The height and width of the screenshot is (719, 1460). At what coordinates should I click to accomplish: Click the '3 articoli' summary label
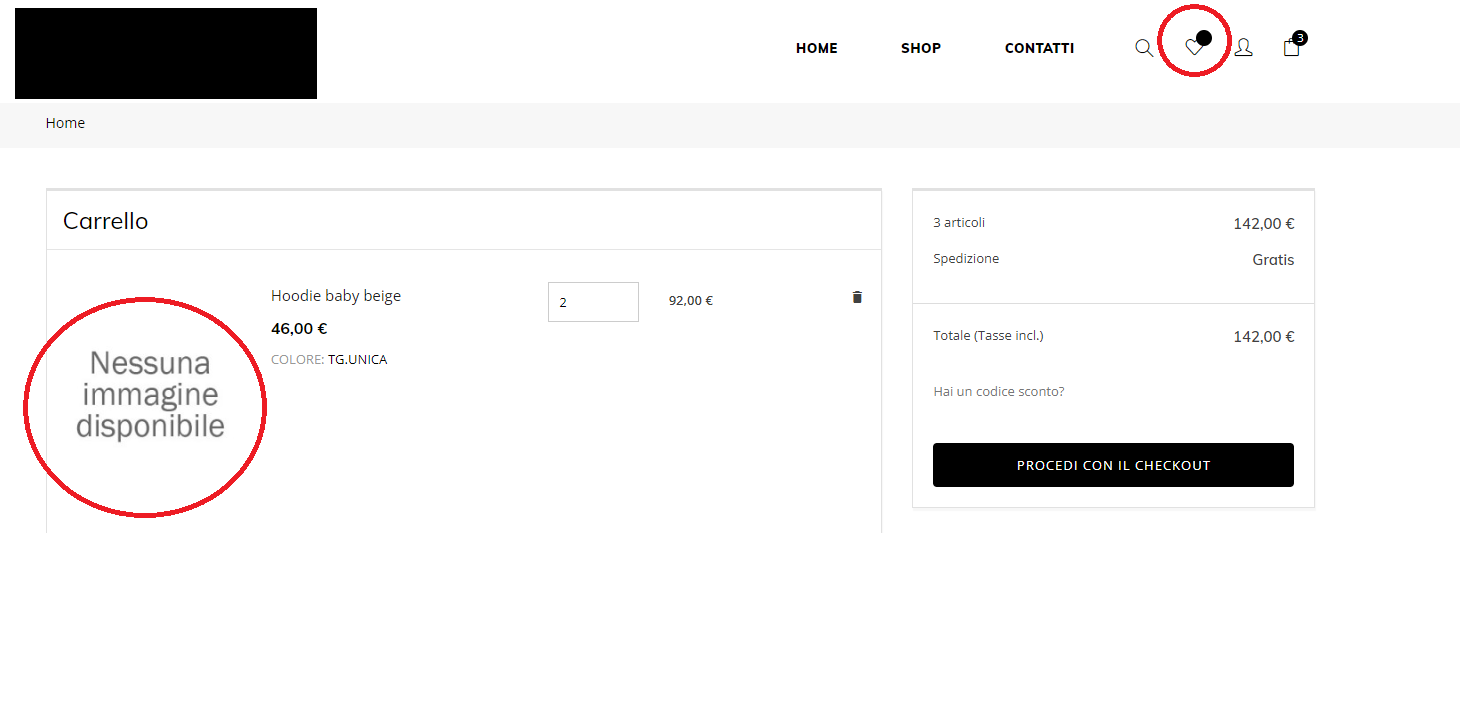pos(958,223)
